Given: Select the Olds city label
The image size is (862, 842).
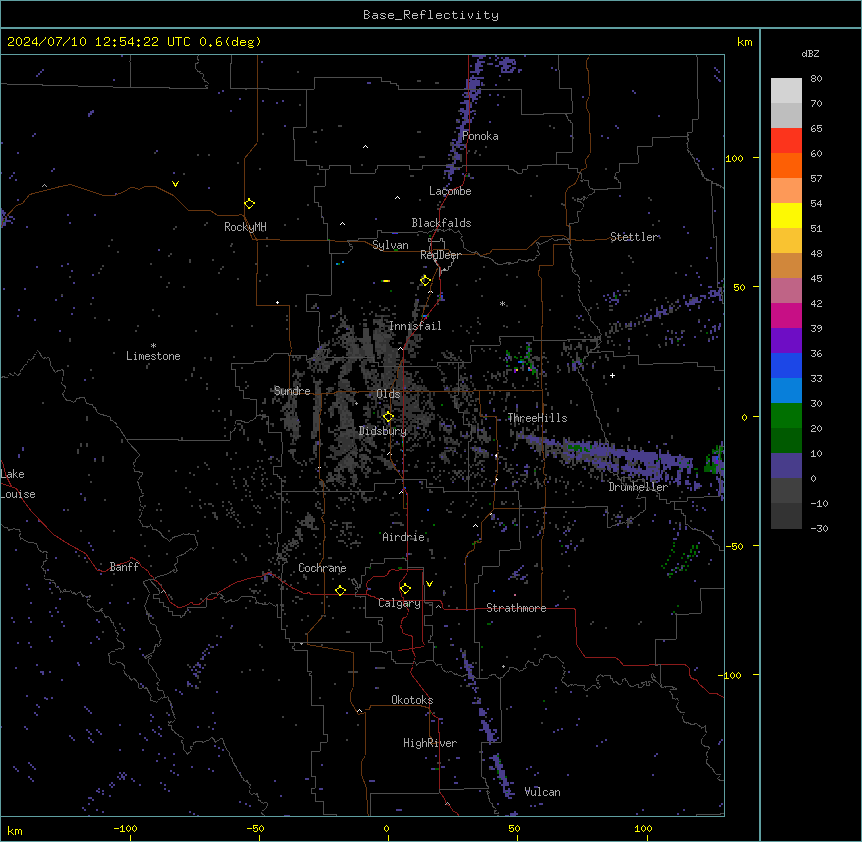Looking at the screenshot, I should point(388,394).
